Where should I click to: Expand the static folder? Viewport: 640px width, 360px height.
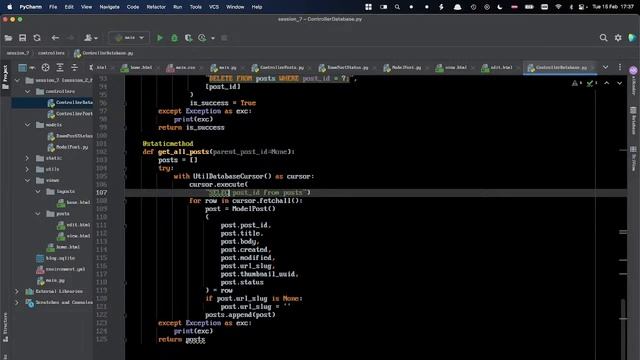click(x=27, y=158)
